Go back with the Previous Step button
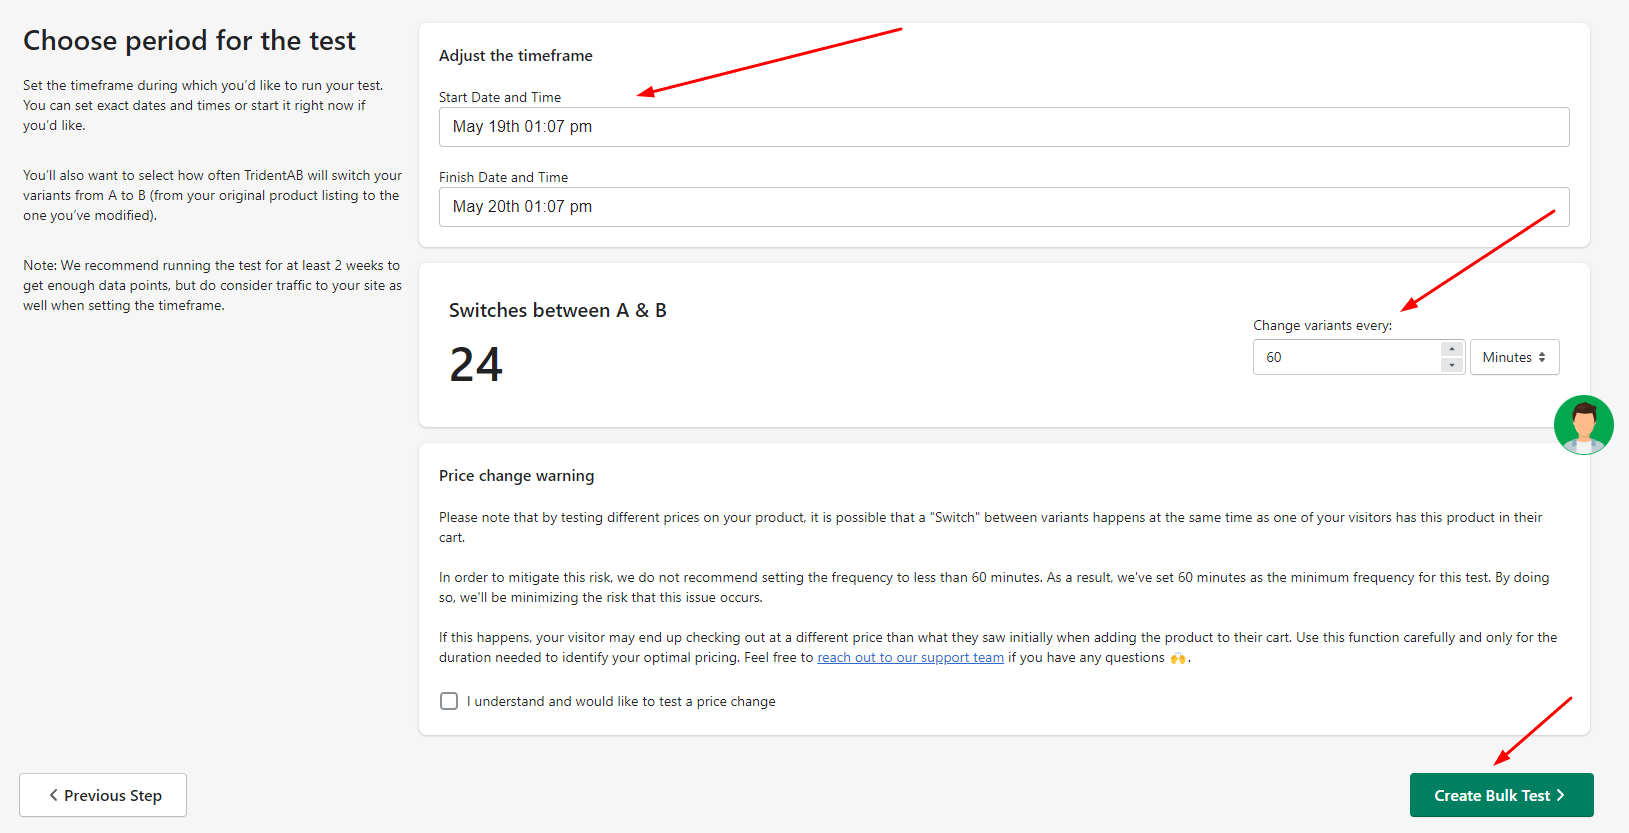 103,795
